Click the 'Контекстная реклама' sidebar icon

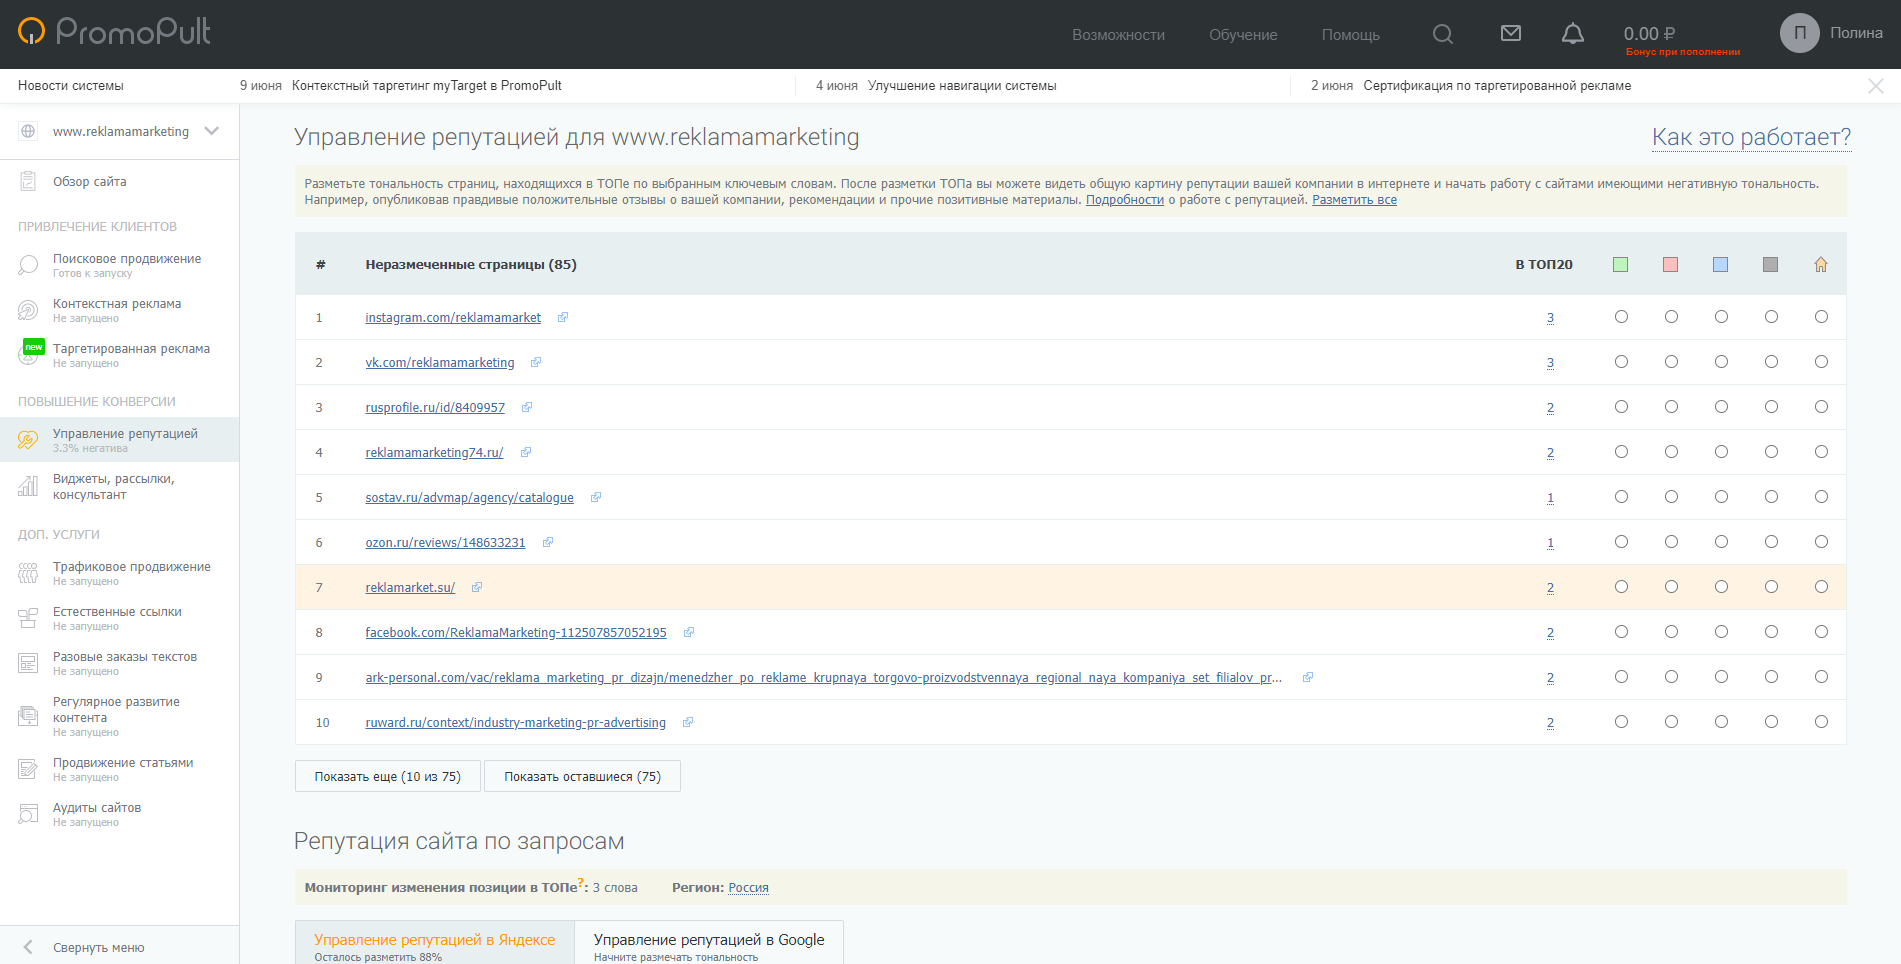(28, 310)
